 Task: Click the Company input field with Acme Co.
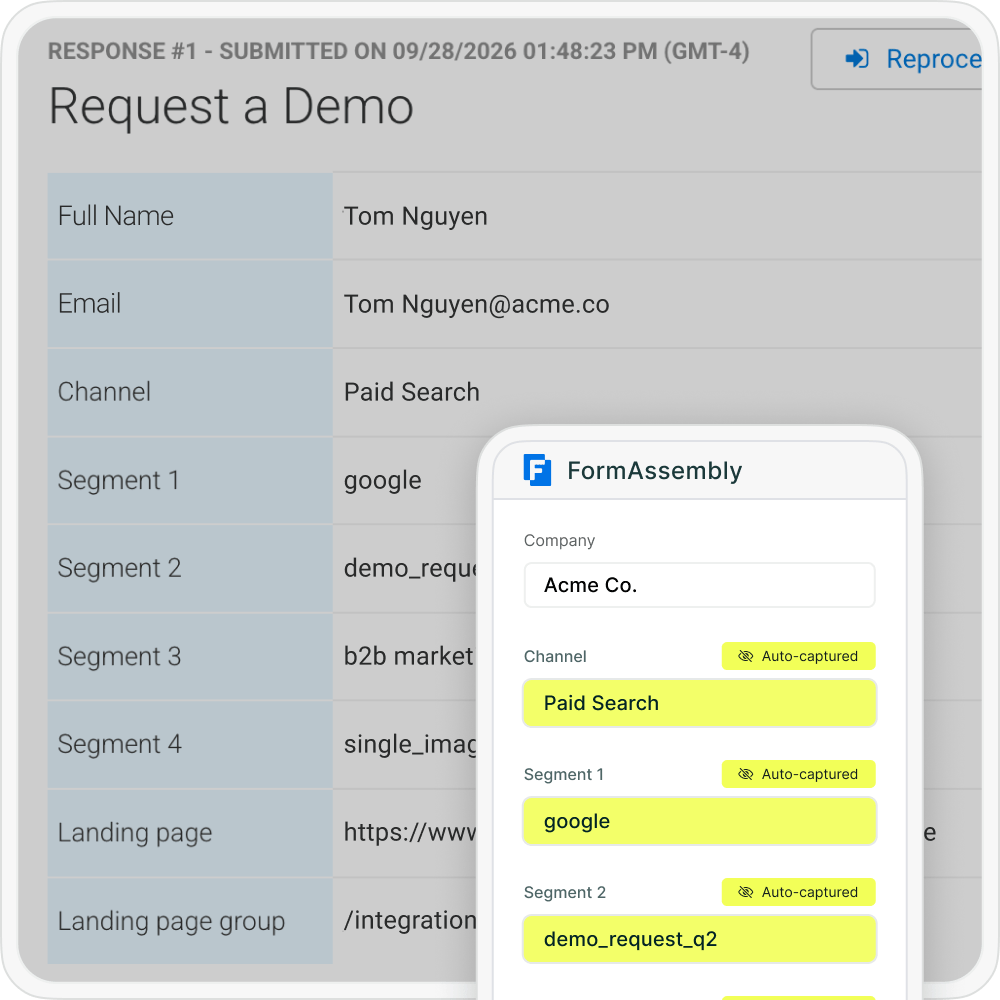(699, 585)
